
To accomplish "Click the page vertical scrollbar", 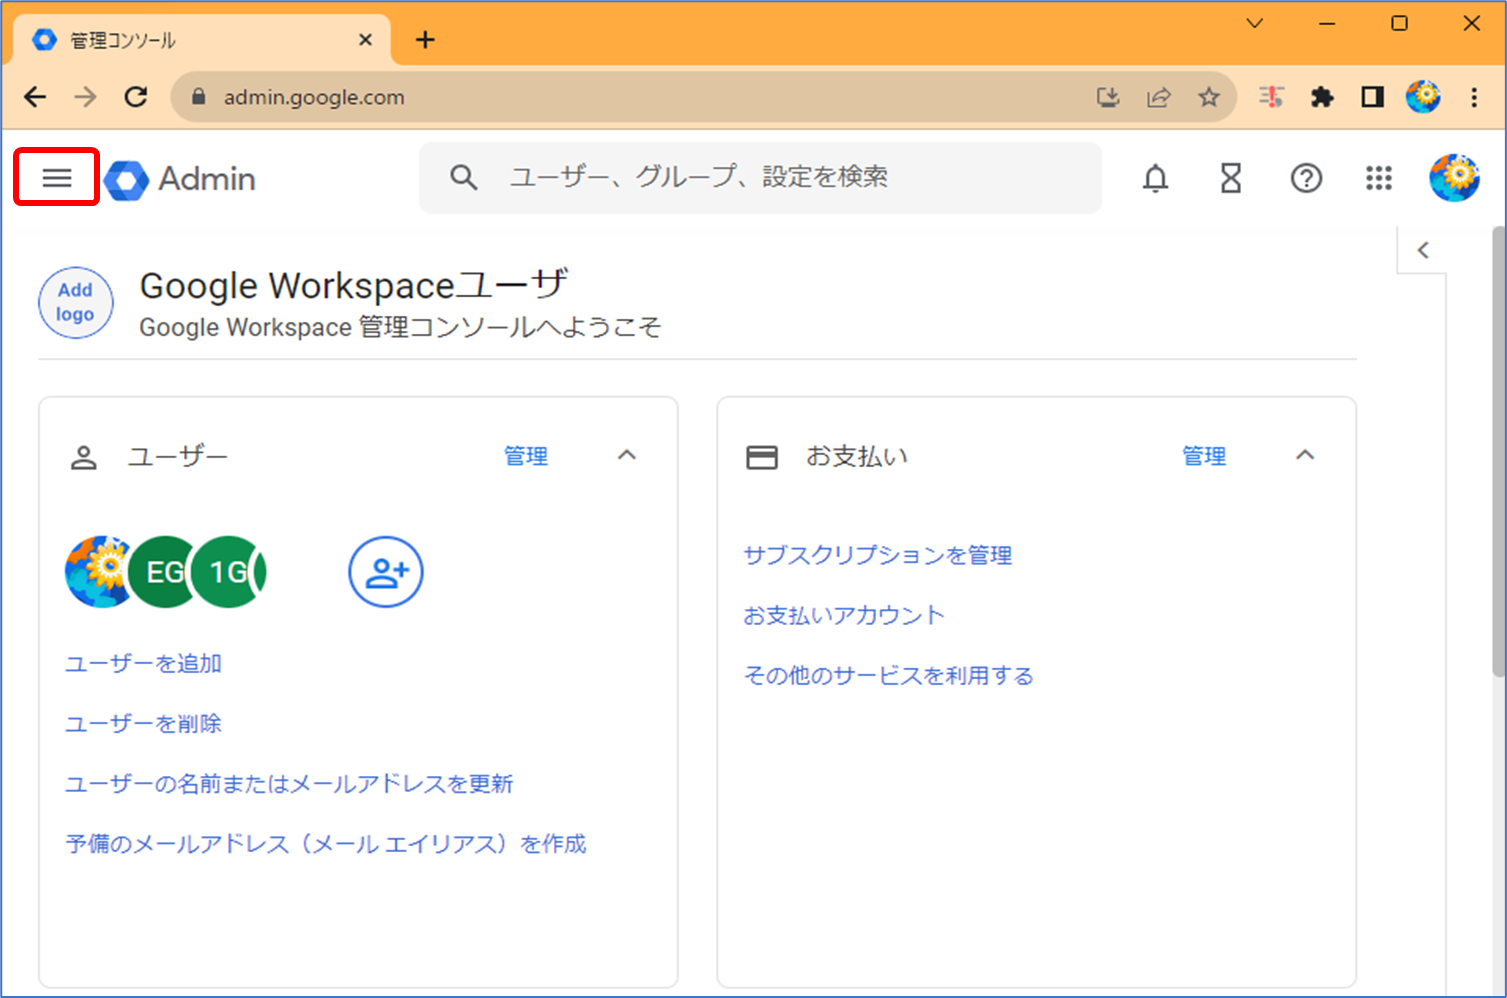I will point(1498,452).
